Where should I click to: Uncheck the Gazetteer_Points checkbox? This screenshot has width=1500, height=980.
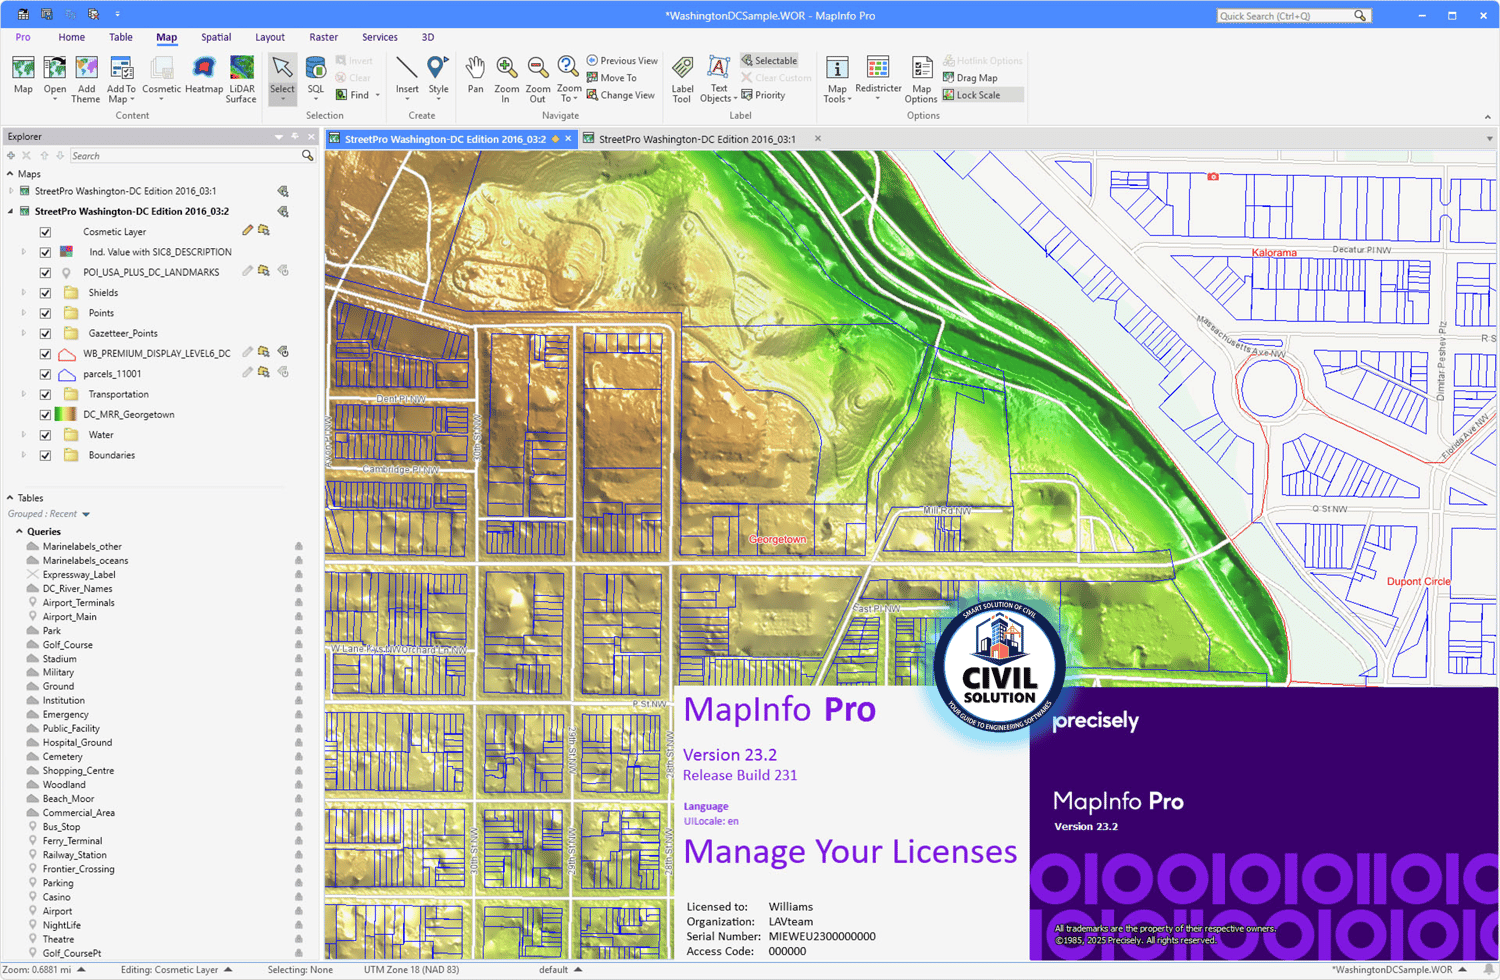click(45, 333)
